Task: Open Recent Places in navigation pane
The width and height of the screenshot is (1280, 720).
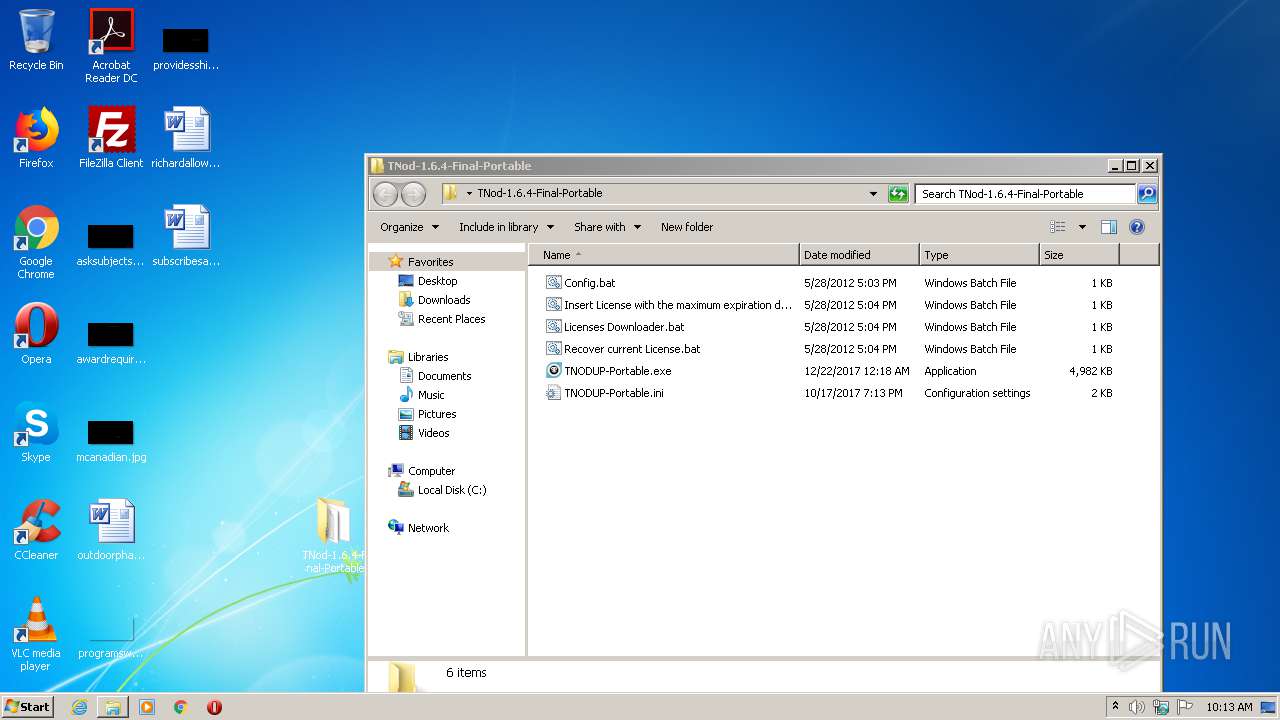Action: (x=451, y=319)
